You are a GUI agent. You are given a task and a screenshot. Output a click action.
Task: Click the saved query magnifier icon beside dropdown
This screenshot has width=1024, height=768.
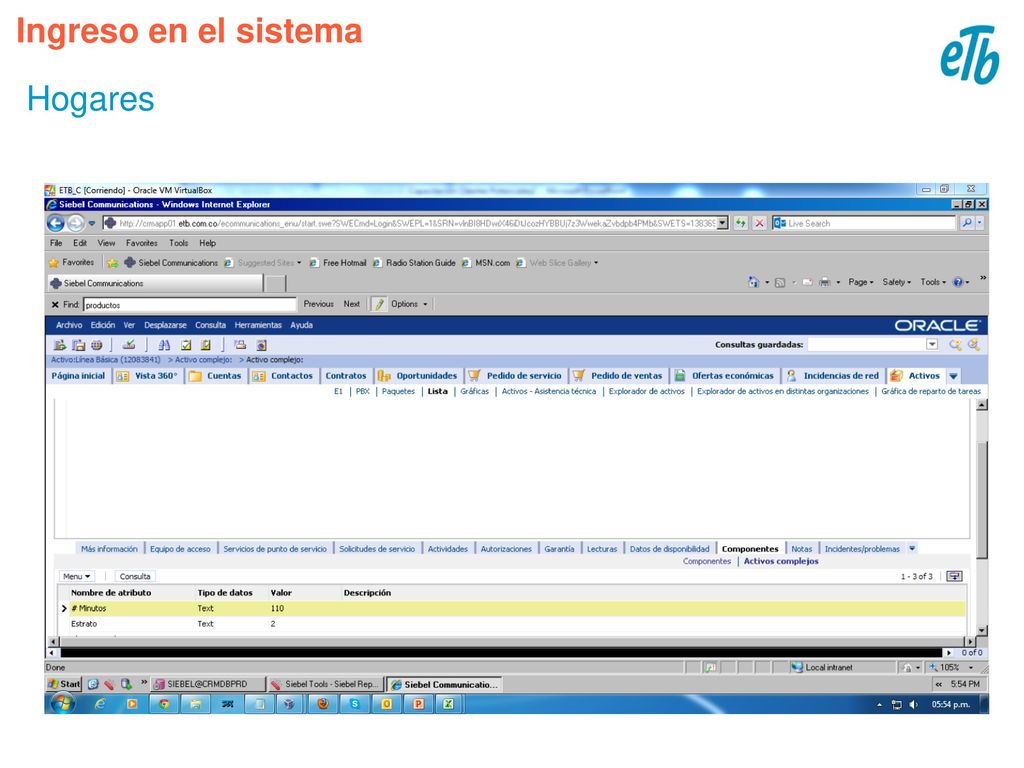[955, 345]
